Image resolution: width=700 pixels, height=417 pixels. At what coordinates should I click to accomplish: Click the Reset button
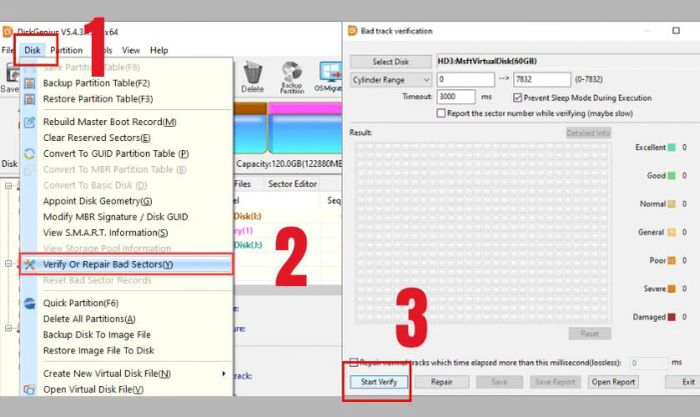pos(590,334)
